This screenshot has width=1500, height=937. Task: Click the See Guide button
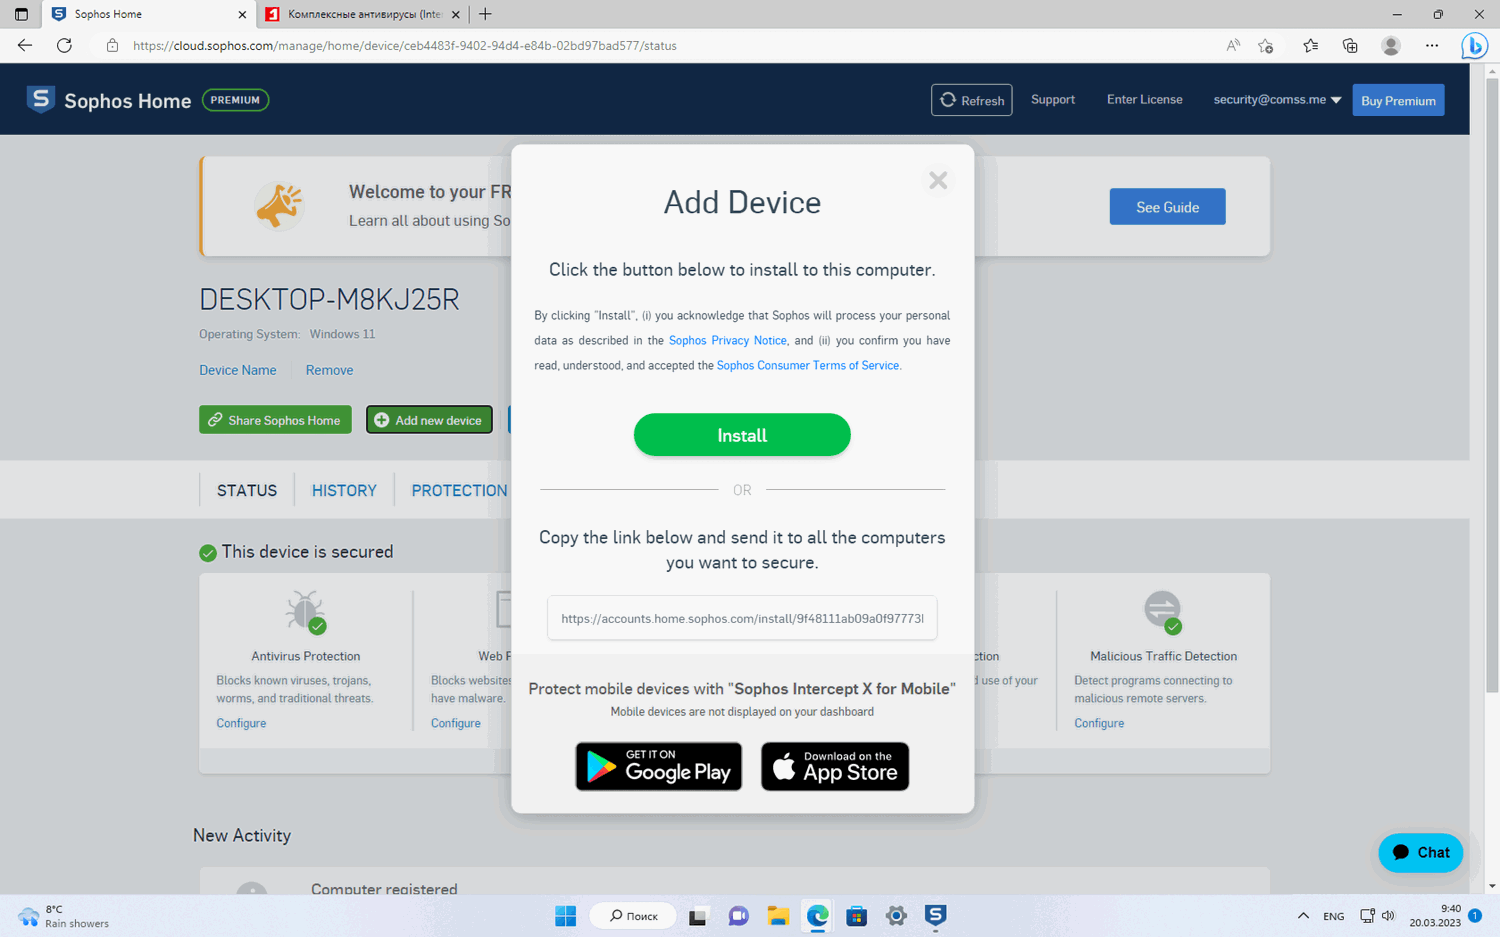click(1167, 207)
